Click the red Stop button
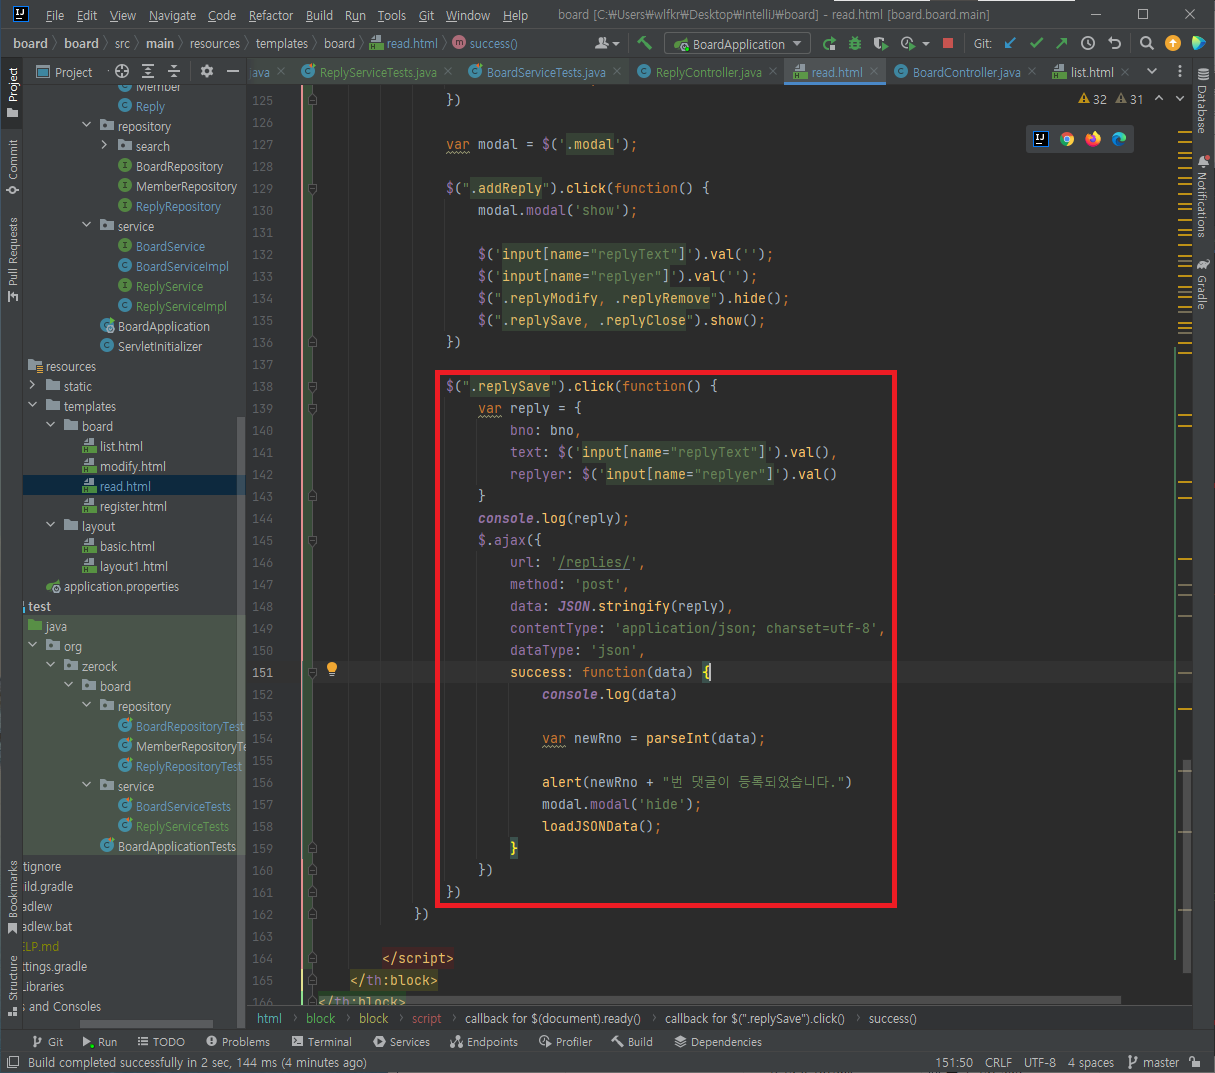Image resolution: width=1215 pixels, height=1073 pixels. pyautogui.click(x=948, y=43)
